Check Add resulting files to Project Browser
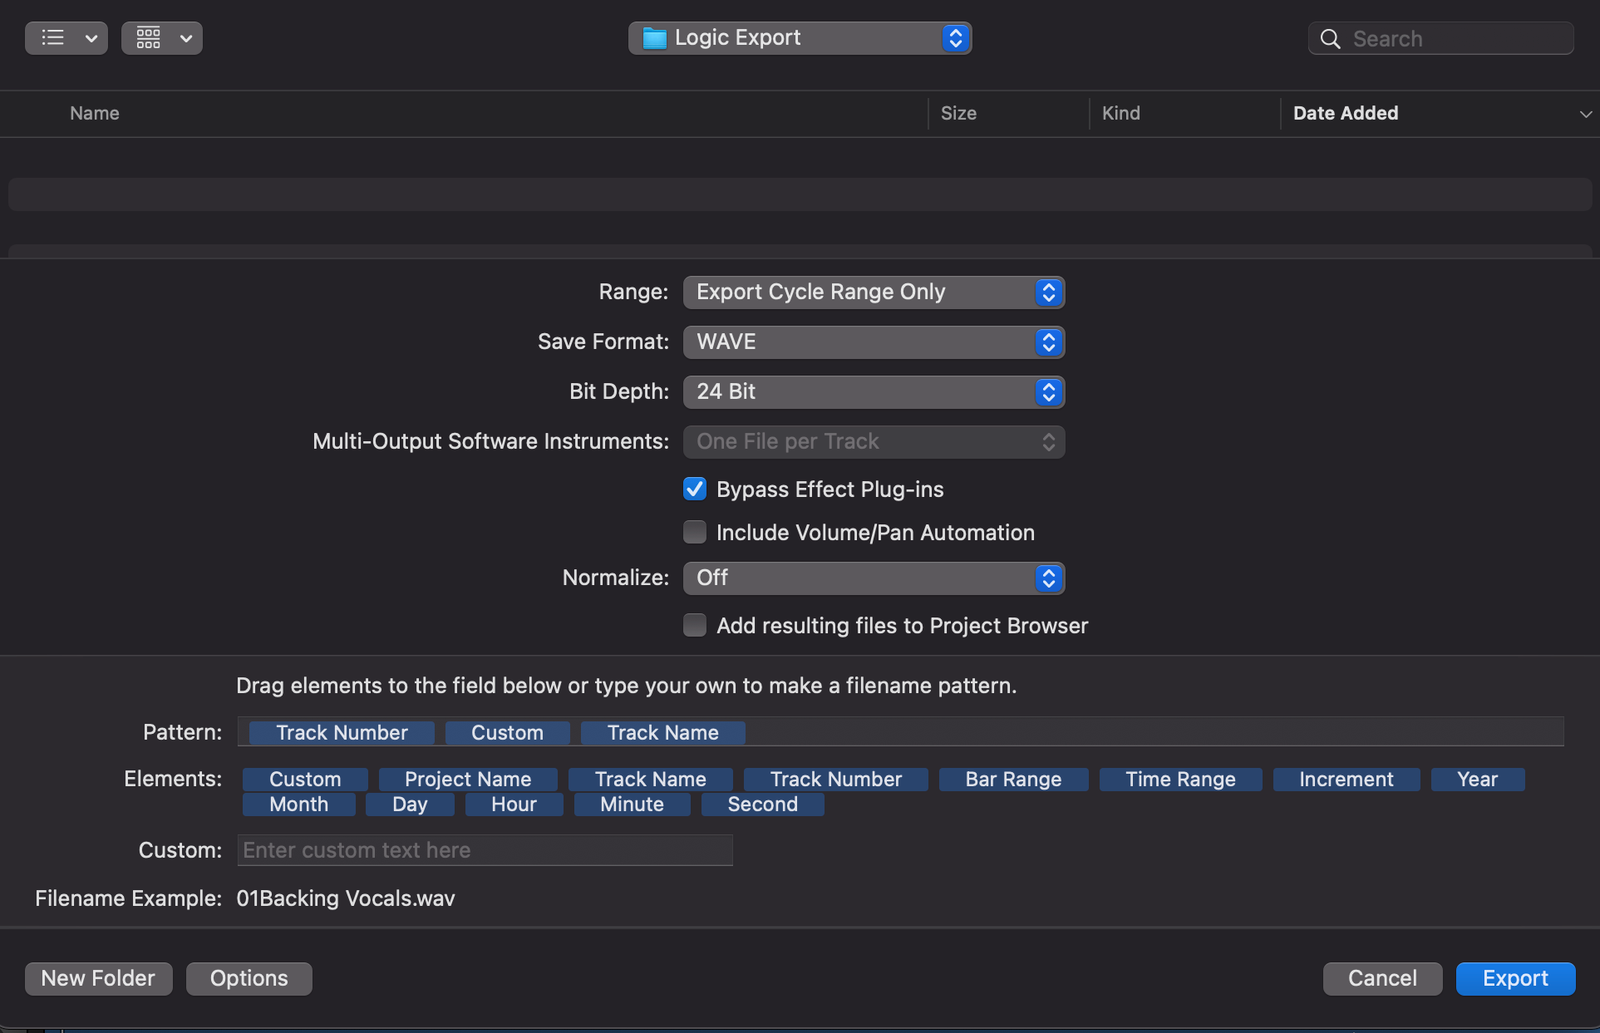Viewport: 1600px width, 1033px height. point(695,625)
